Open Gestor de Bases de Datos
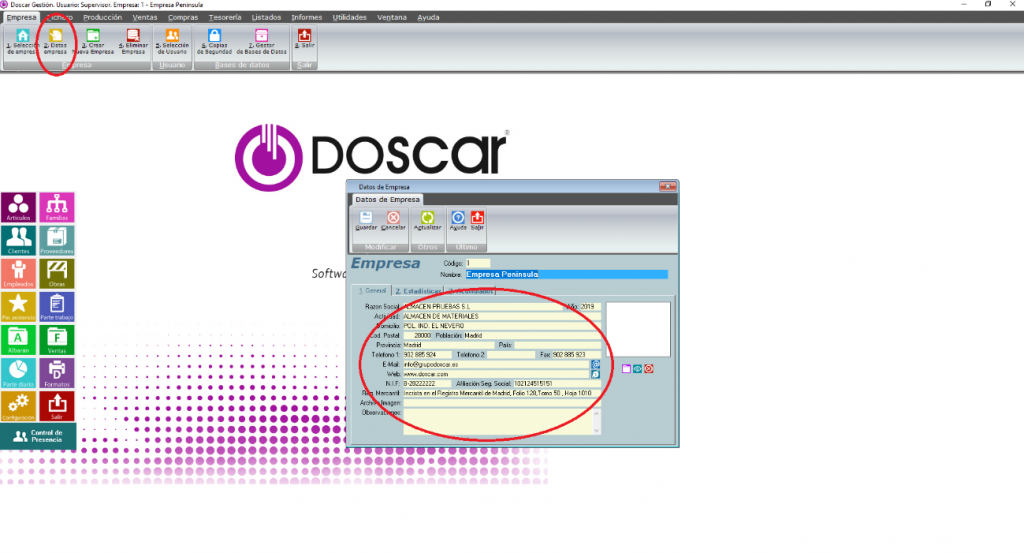The image size is (1024, 553). click(261, 42)
